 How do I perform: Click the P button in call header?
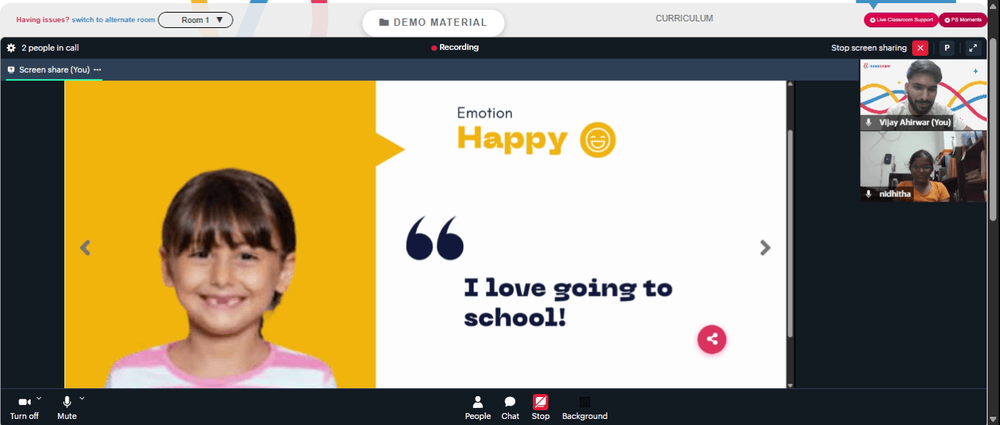(x=947, y=48)
